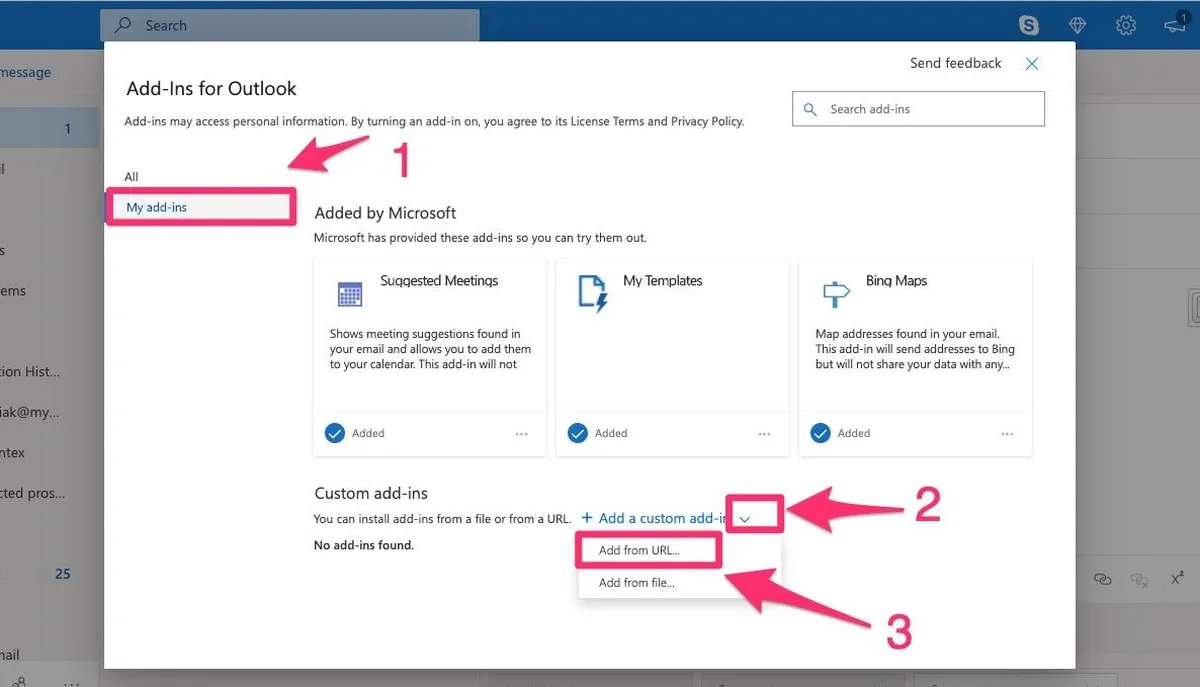Click the Custom add-ins heading
The image size is (1200, 687).
[371, 493]
